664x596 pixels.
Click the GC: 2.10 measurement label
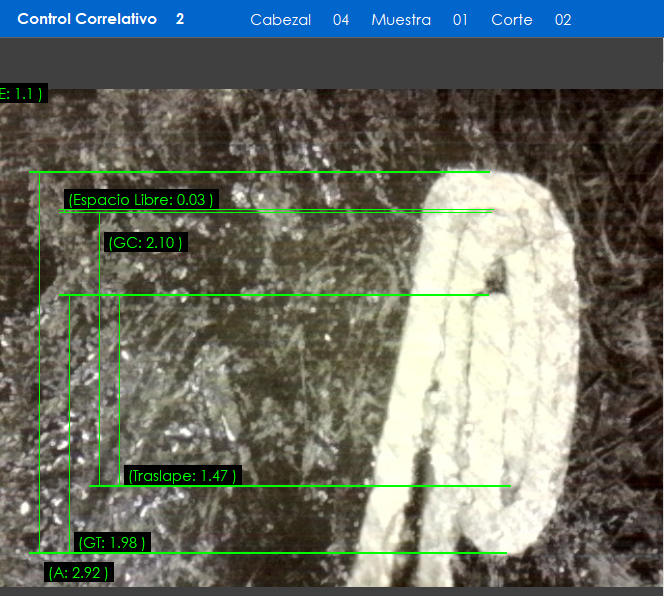pyautogui.click(x=145, y=242)
